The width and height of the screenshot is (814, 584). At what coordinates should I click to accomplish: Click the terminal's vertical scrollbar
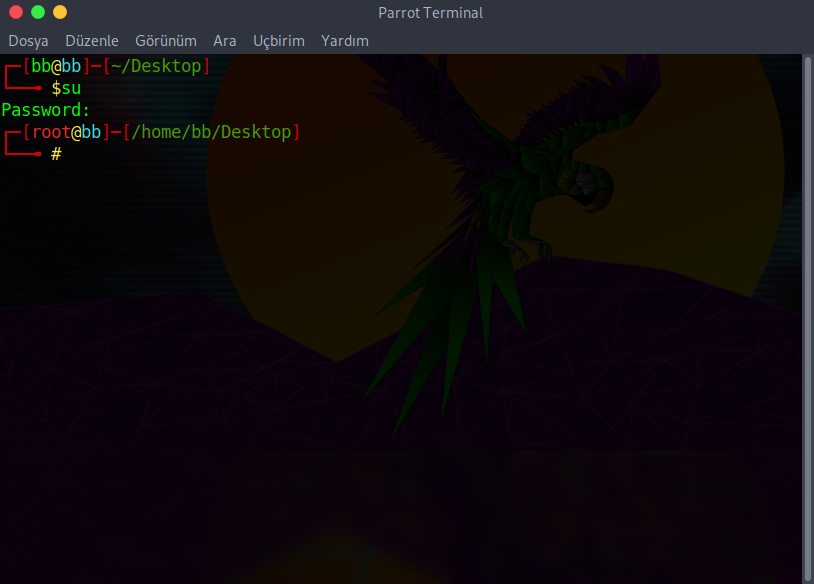807,319
